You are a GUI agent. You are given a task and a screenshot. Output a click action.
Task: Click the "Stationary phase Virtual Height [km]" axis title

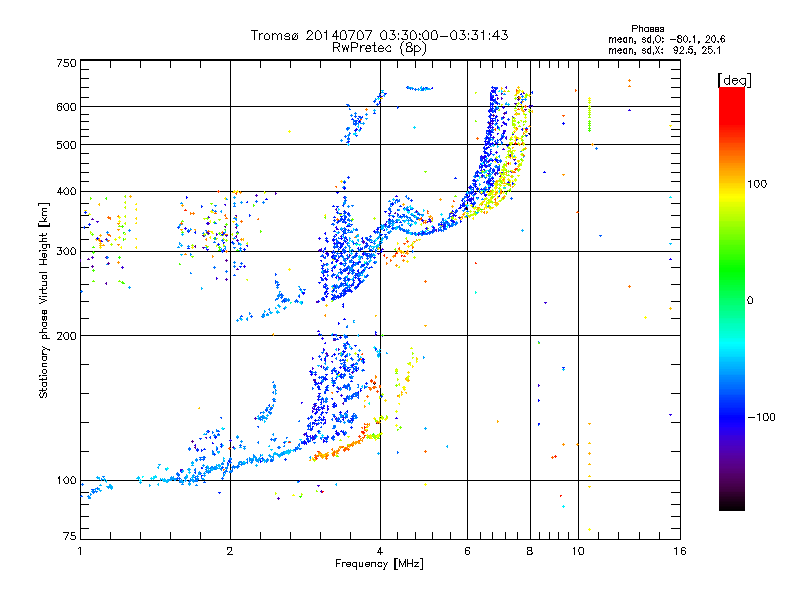(44, 301)
